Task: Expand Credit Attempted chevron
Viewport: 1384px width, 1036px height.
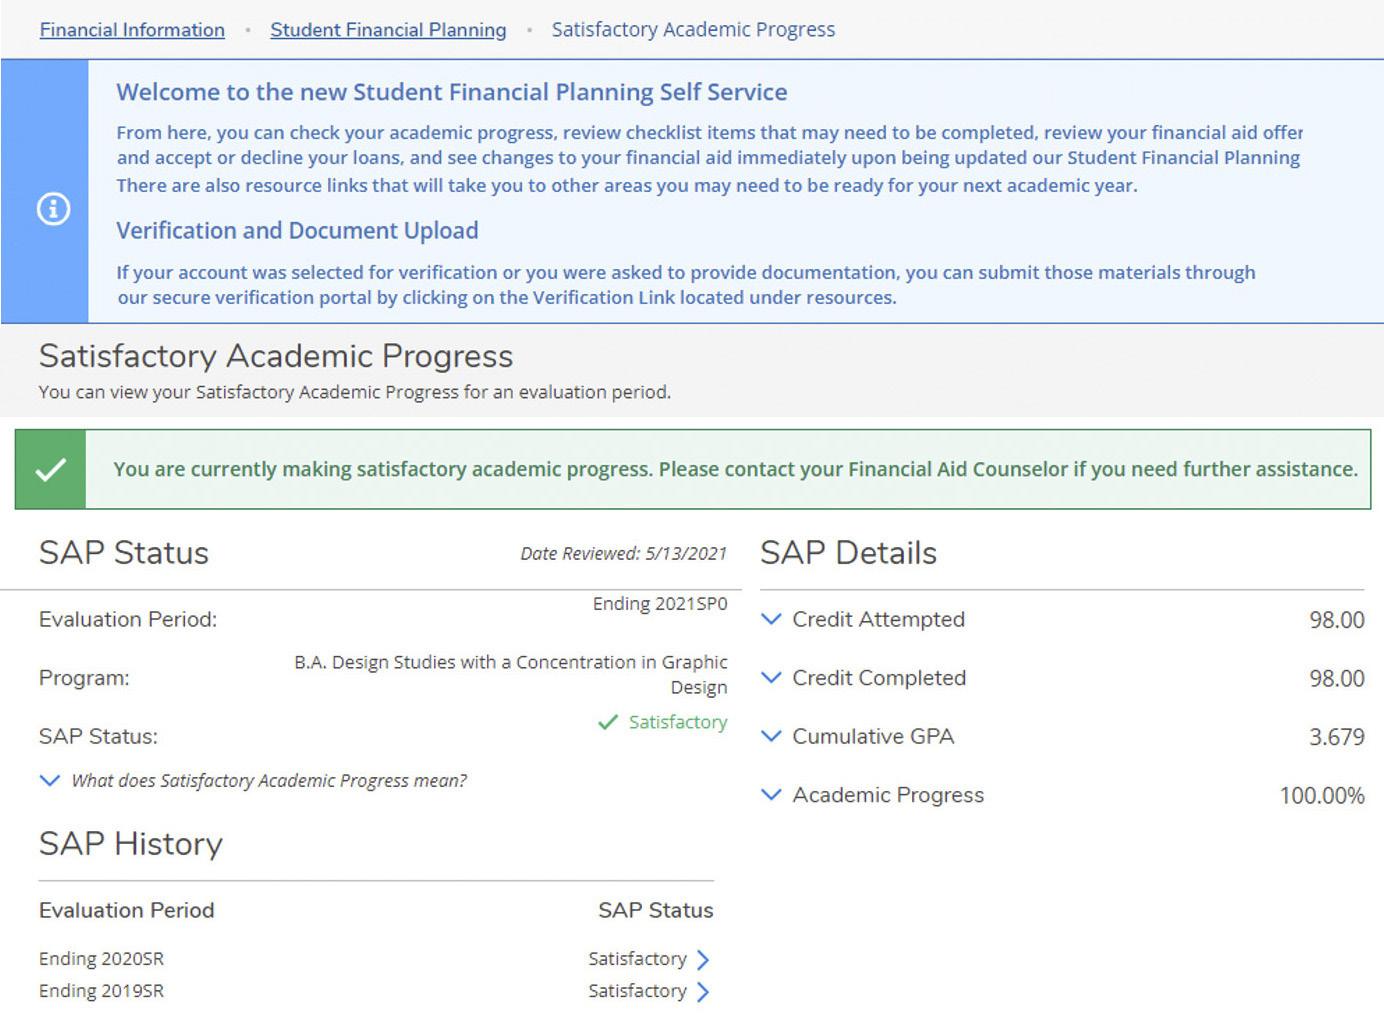Action: [x=771, y=619]
